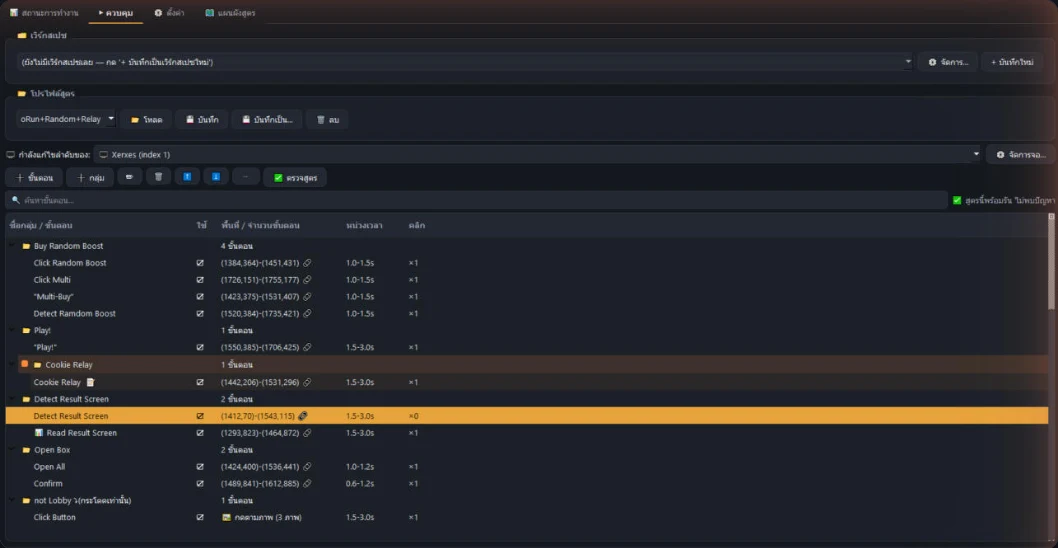
Task: Move selected step up with blue arrow
Action: (187, 177)
